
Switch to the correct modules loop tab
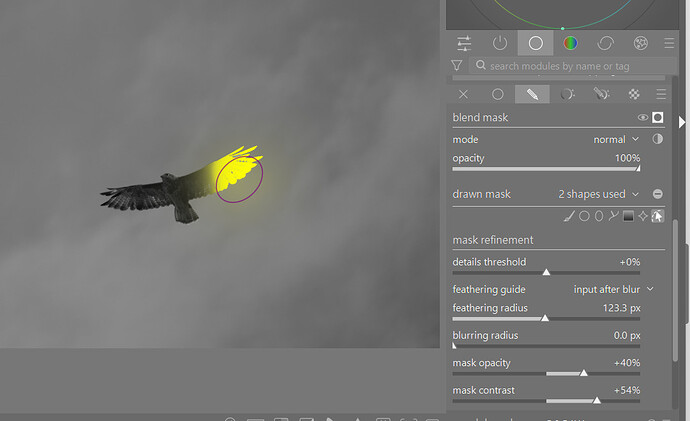click(x=606, y=43)
